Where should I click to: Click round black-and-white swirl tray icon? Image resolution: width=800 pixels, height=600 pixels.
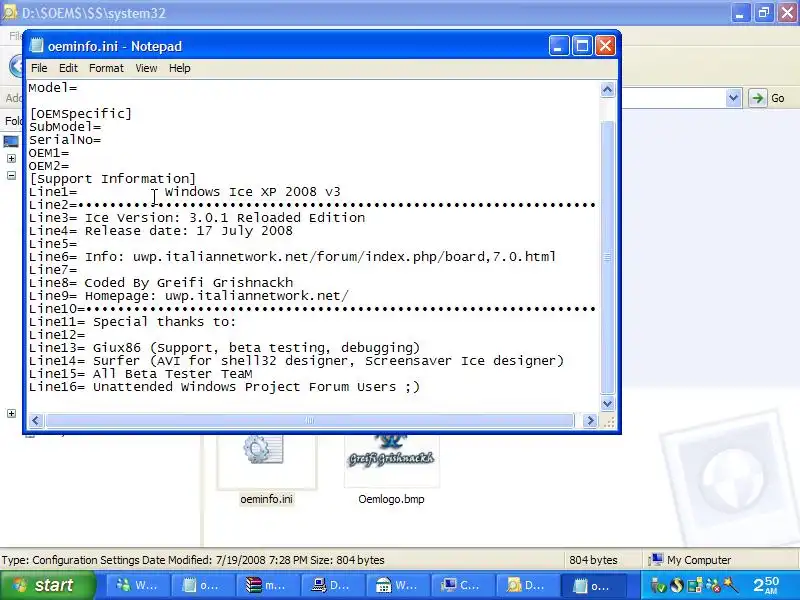click(677, 585)
